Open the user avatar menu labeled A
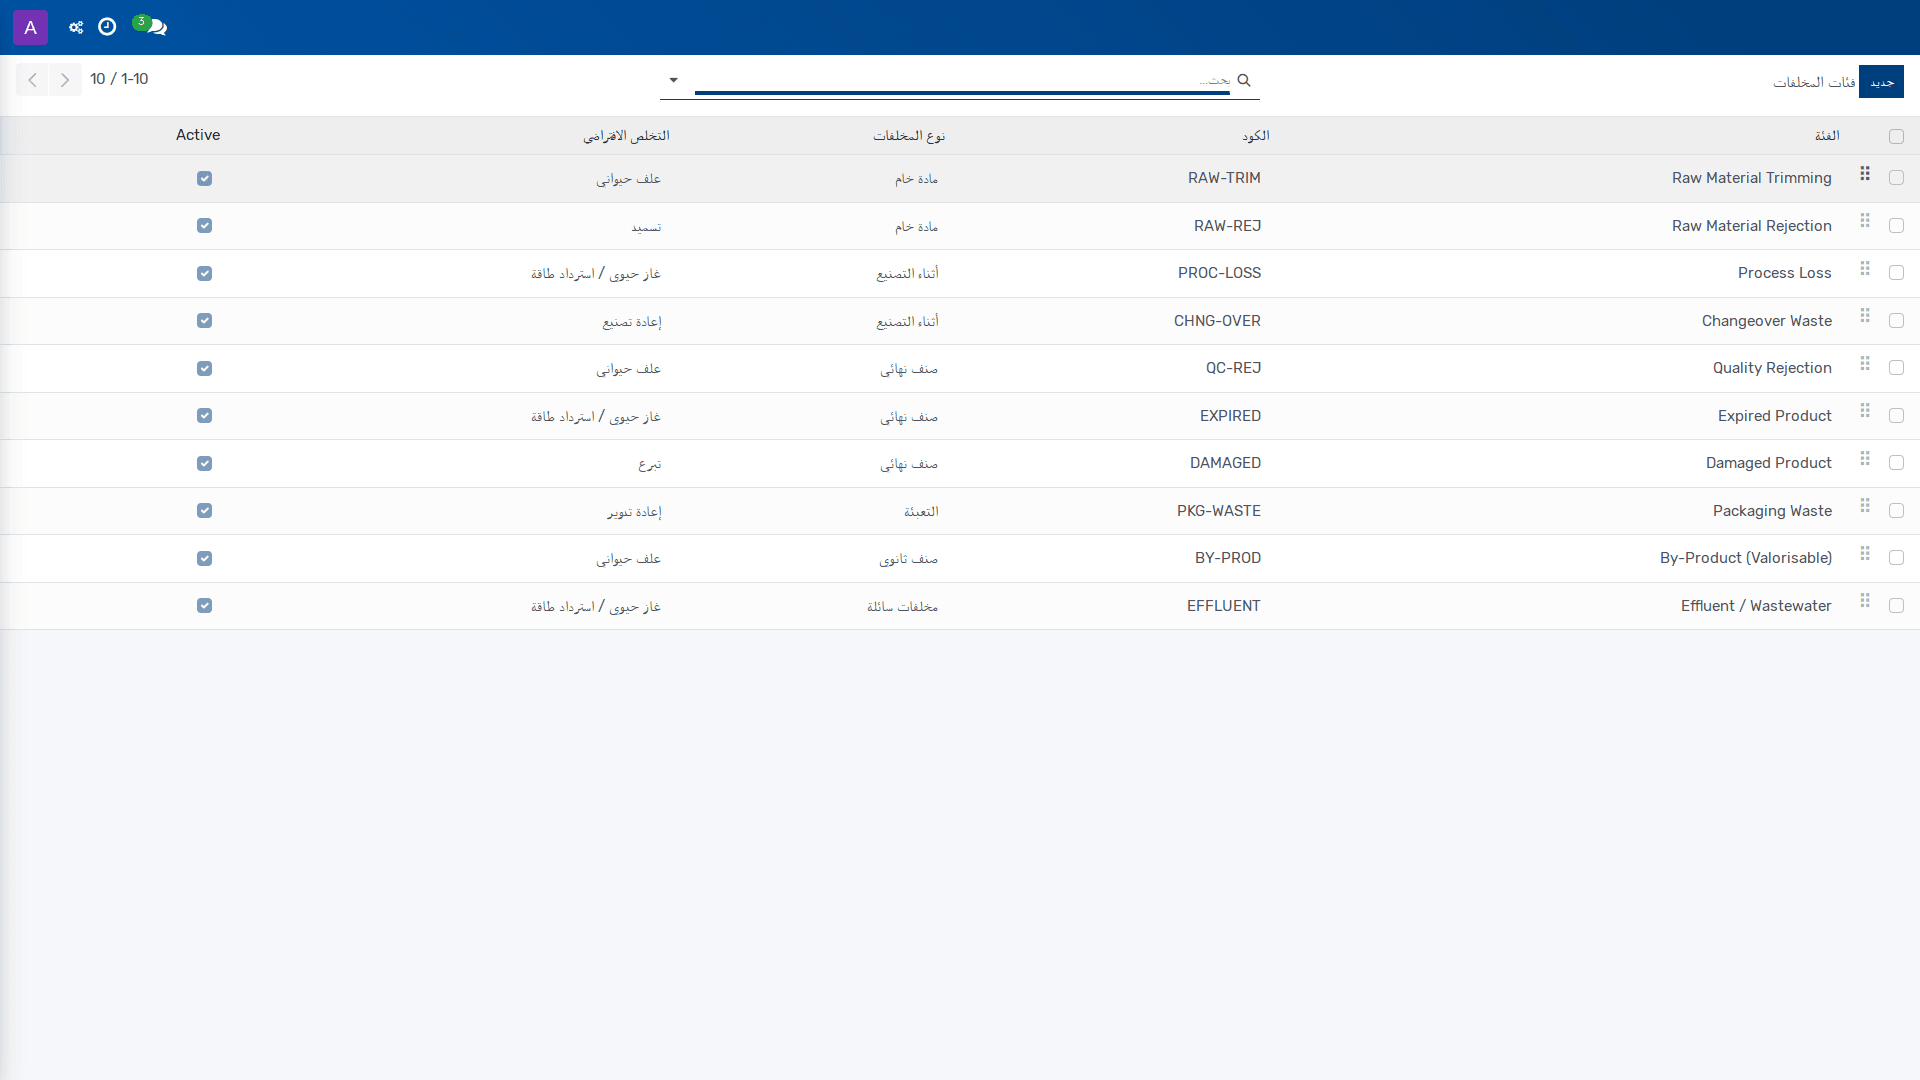 (30, 27)
